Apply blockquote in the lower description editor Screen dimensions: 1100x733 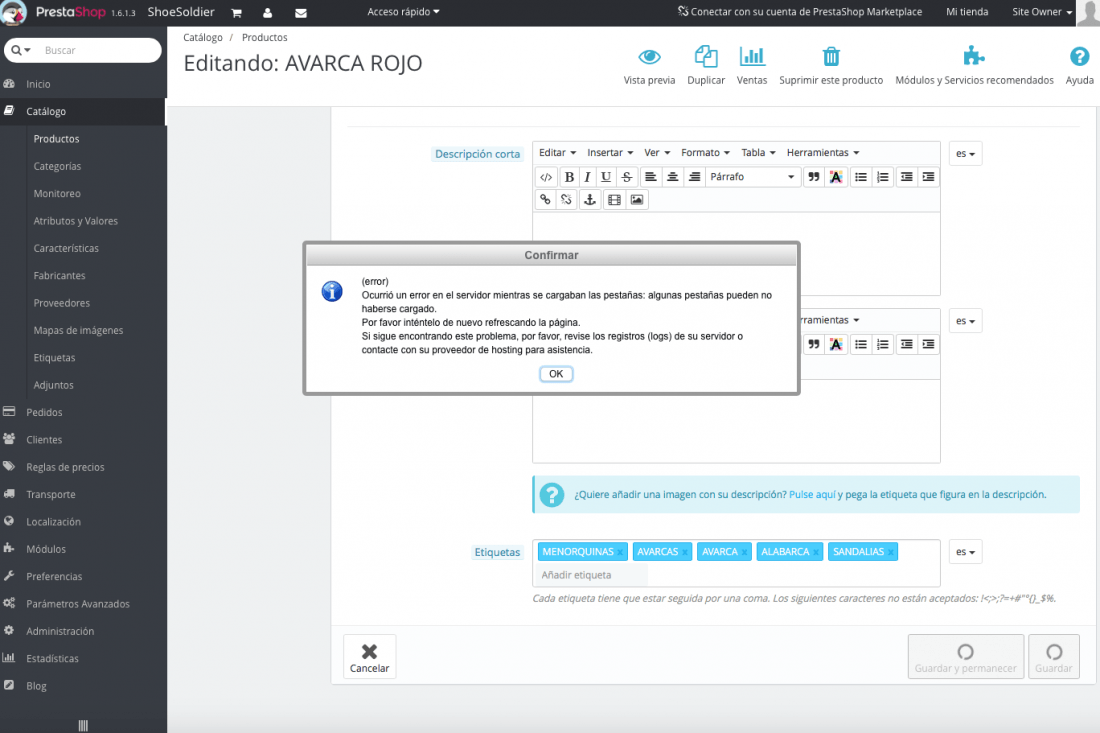pos(814,344)
